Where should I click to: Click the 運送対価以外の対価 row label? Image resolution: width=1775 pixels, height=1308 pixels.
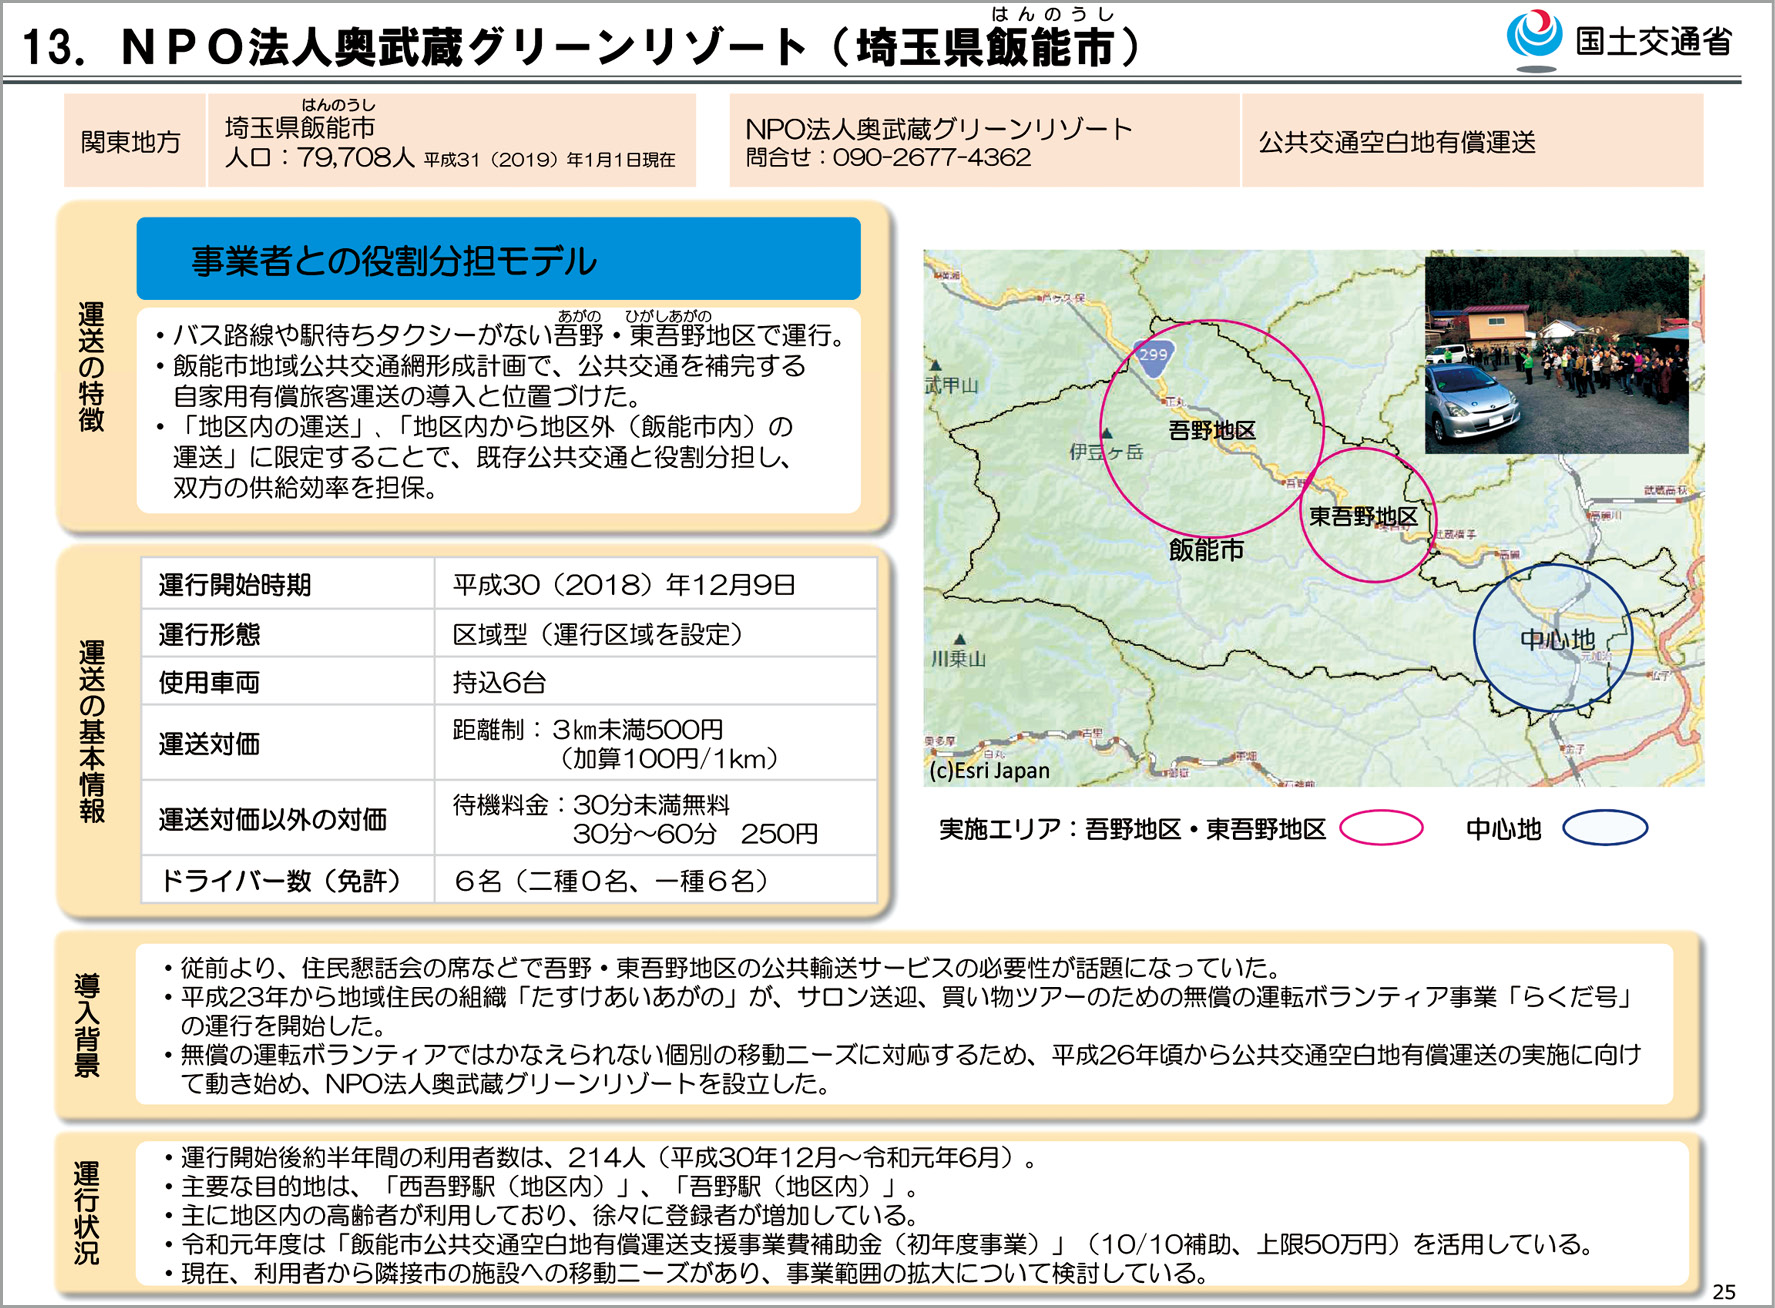(272, 820)
